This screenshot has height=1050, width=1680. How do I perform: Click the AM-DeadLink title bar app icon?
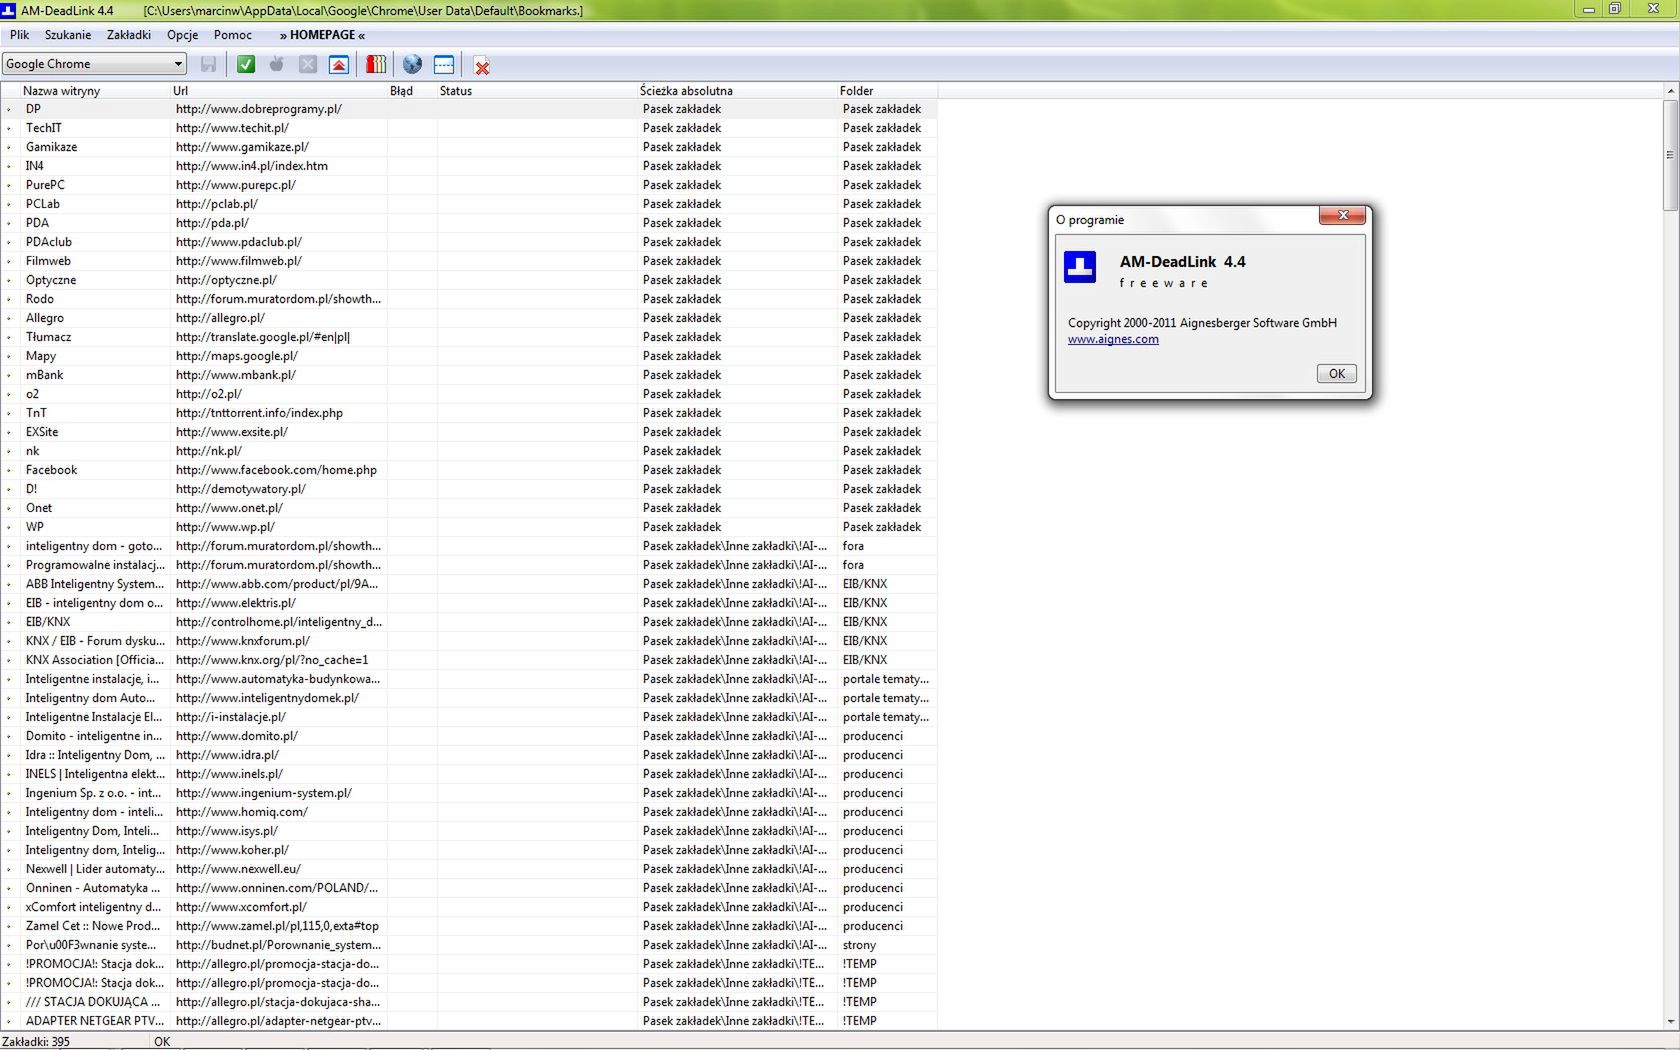tap(9, 10)
